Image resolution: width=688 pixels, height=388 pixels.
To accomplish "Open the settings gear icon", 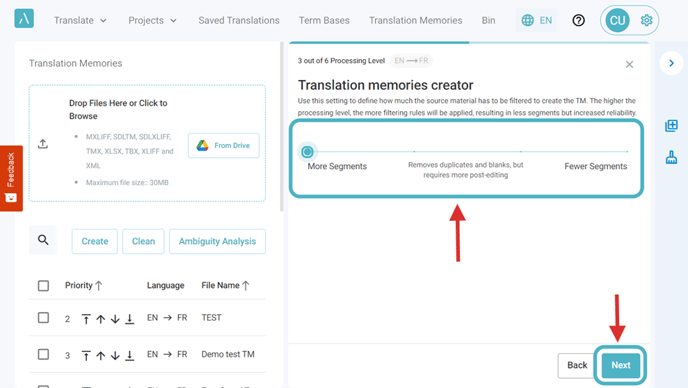I will point(646,20).
